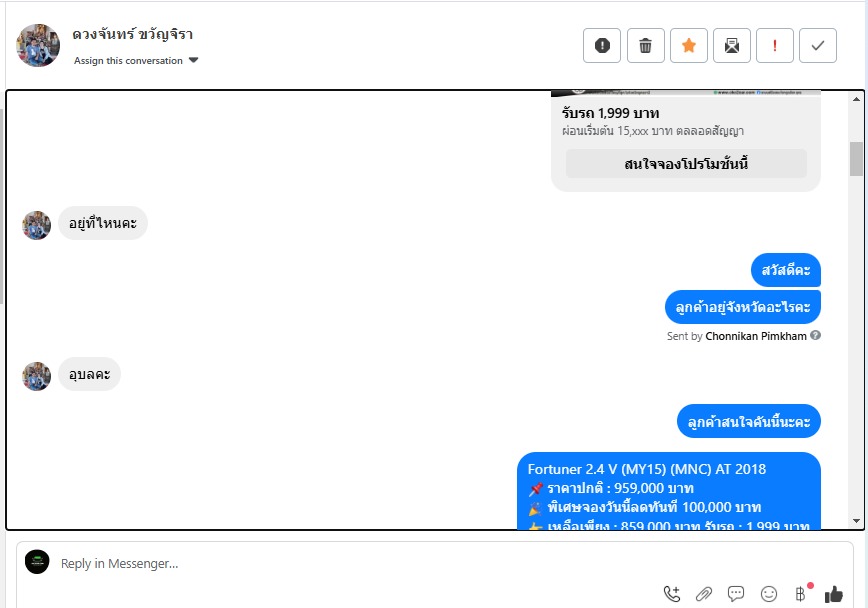The image size is (868, 608).
Task: Delete conversation using trash can icon
Action: 645,45
